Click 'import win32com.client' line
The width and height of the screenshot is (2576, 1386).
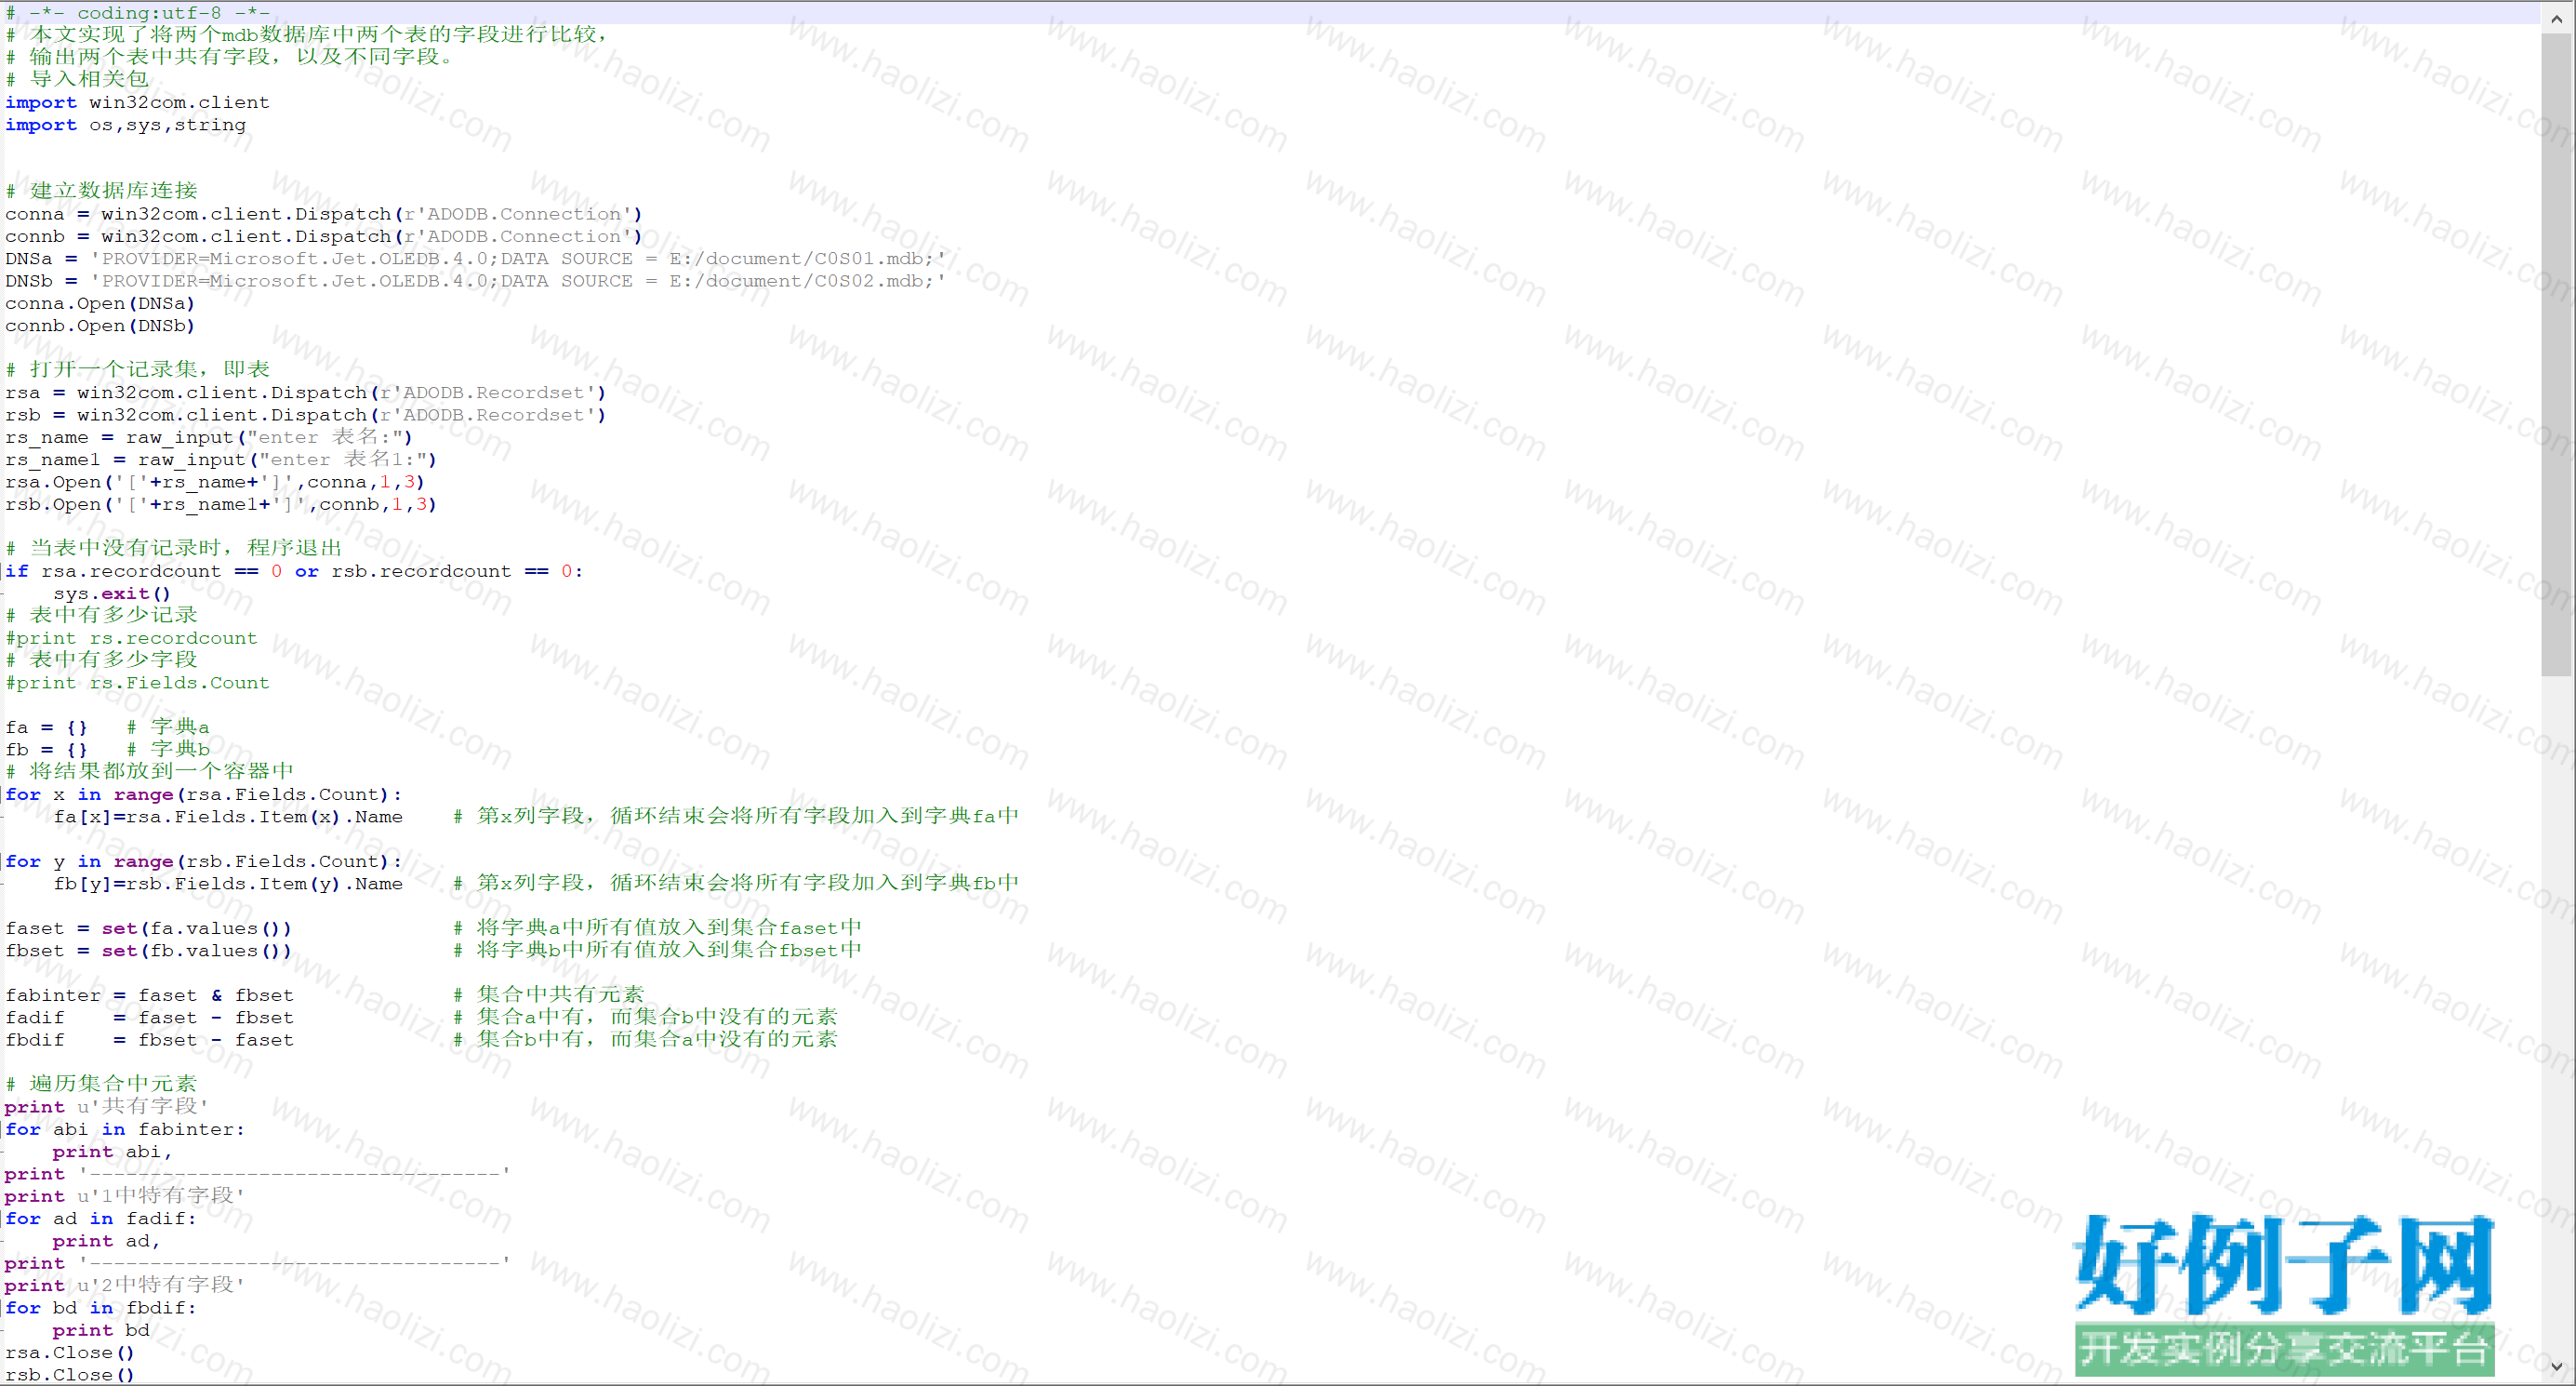point(138,102)
